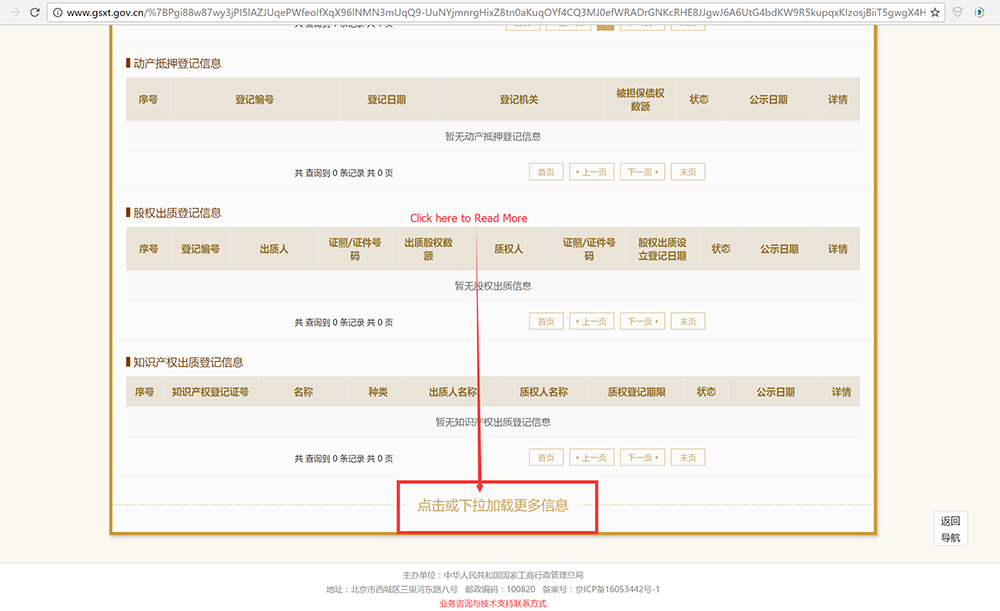Click 详情 header in 动产抵押 table
1000x611 pixels.
point(837,99)
